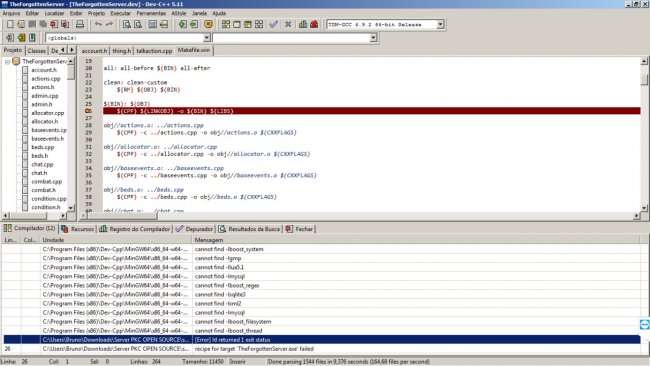
Task: Open the Executar menu
Action: click(x=120, y=13)
